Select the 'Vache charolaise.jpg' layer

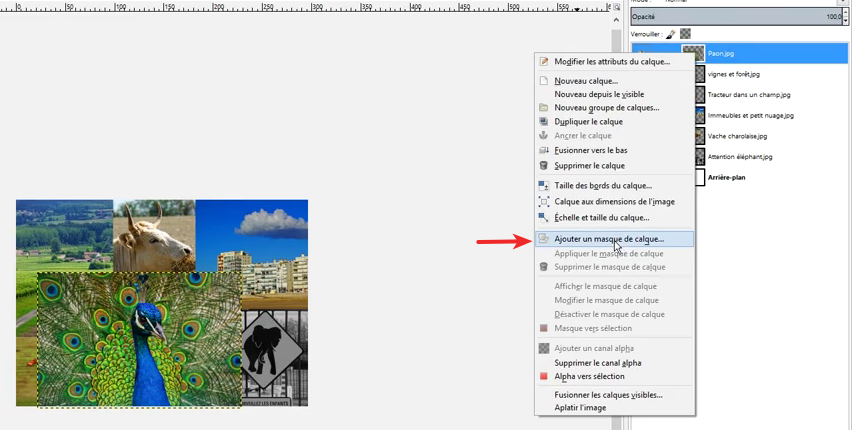(x=737, y=136)
